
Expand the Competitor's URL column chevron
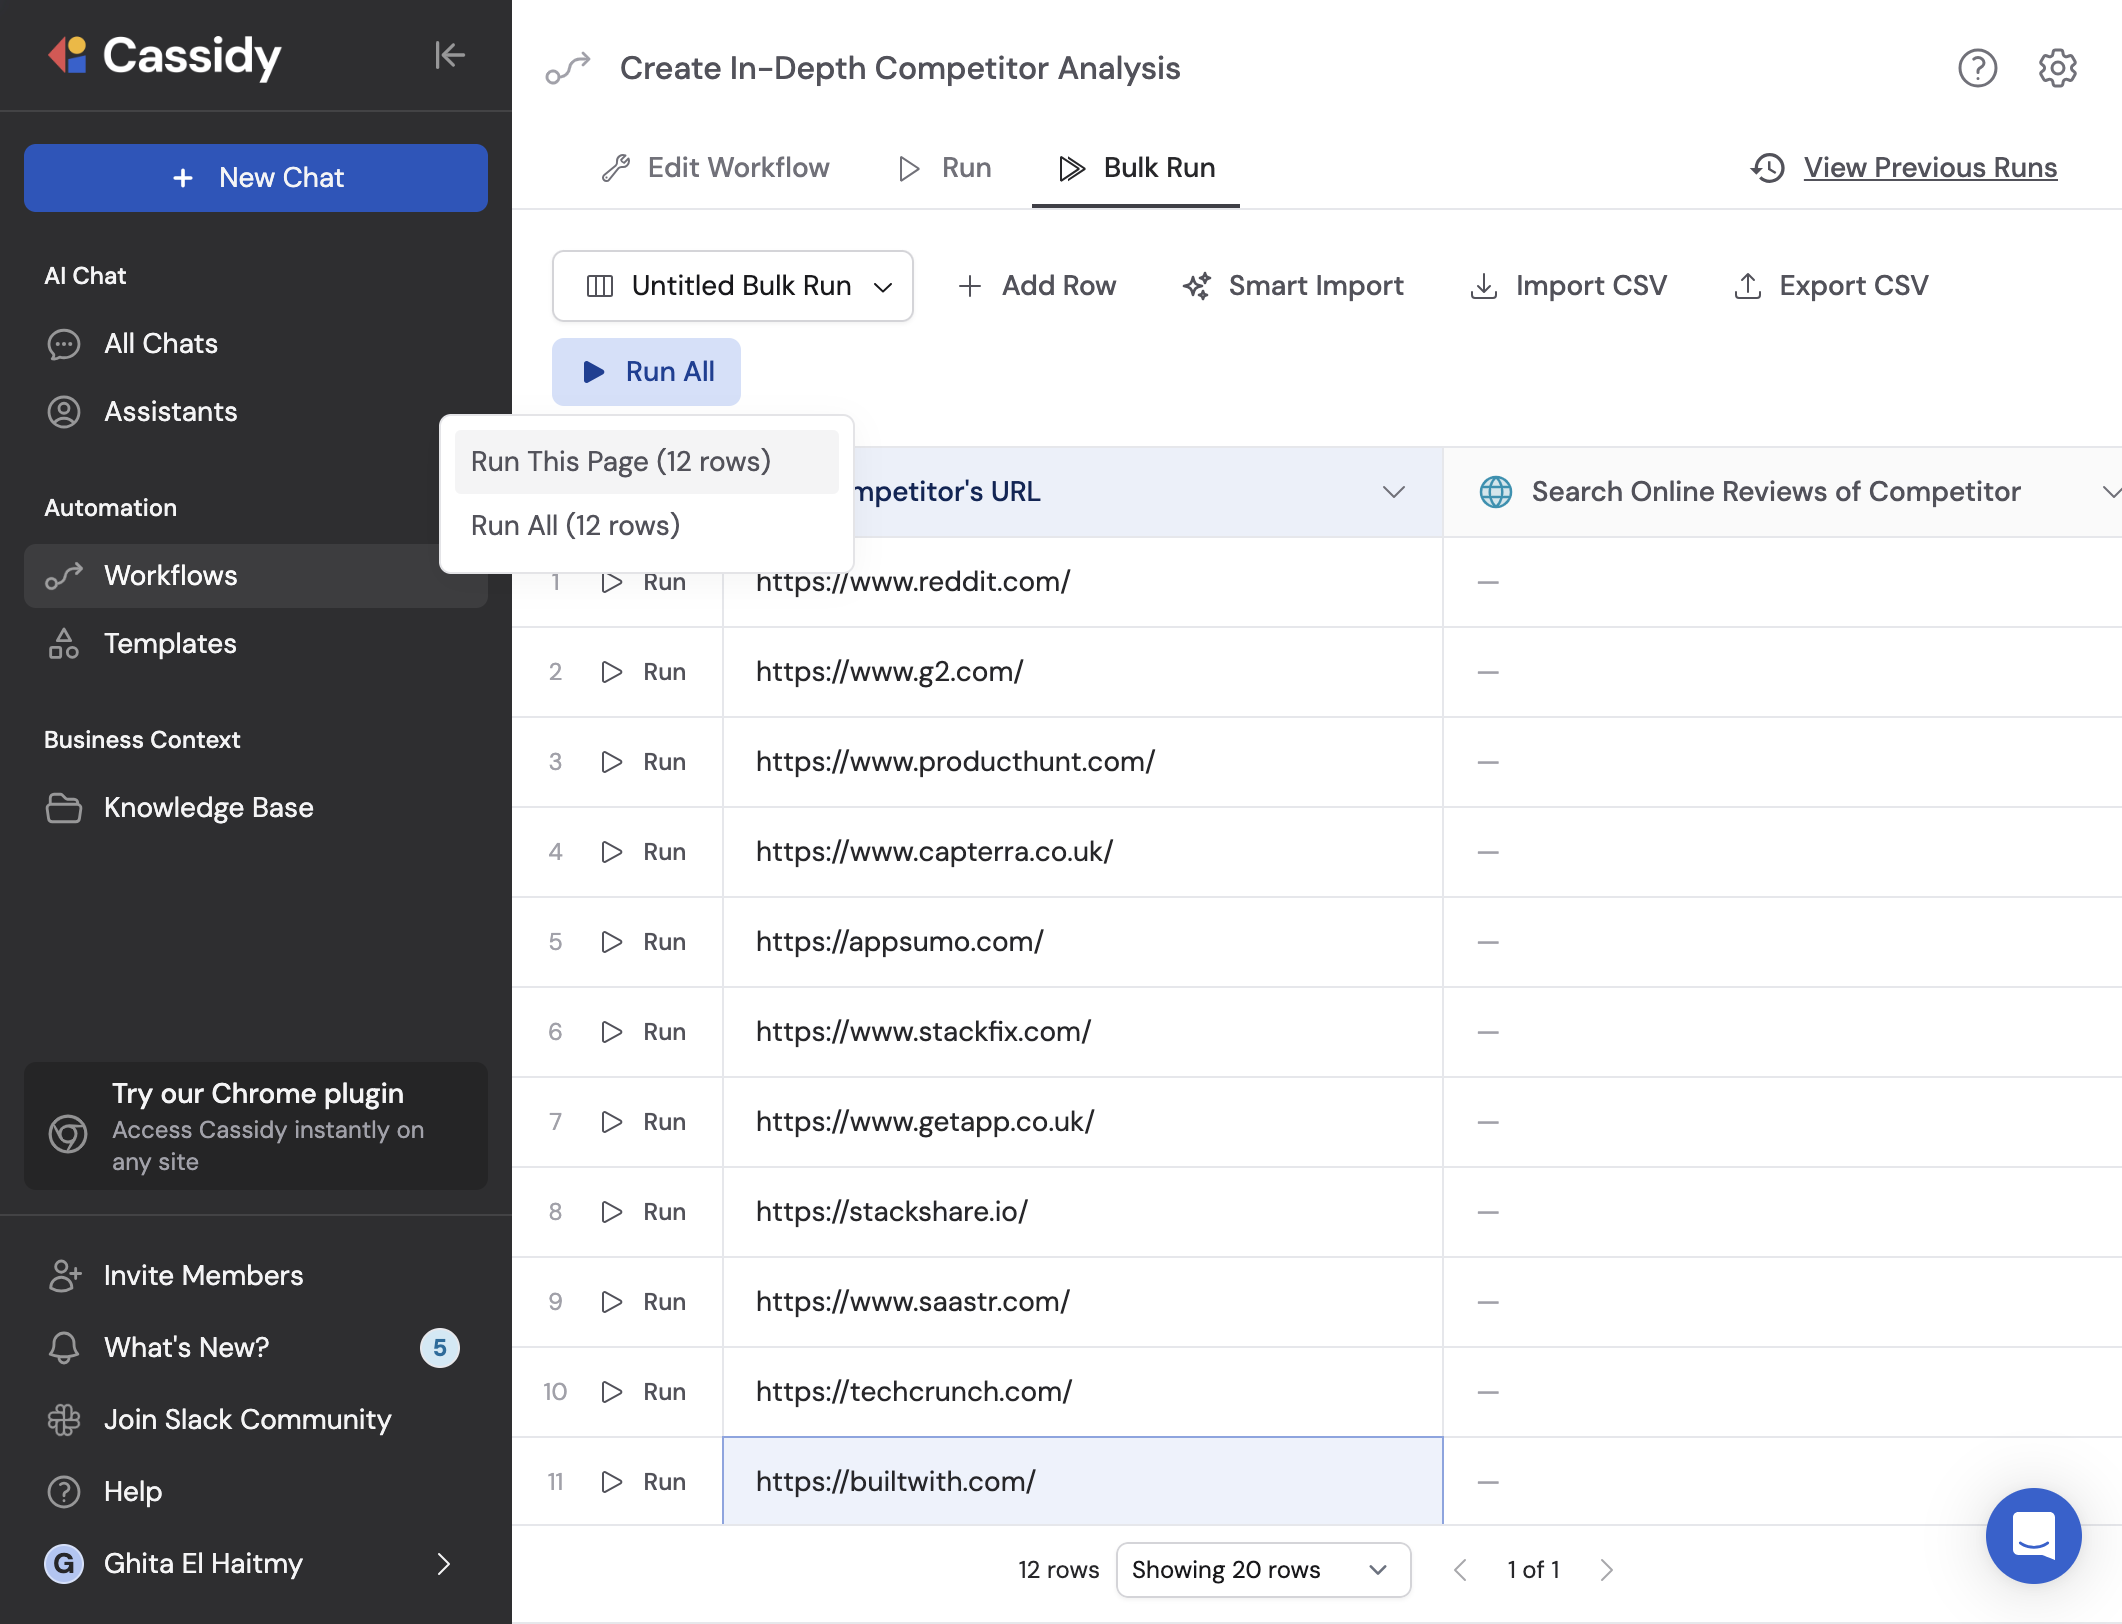pyautogui.click(x=1394, y=492)
